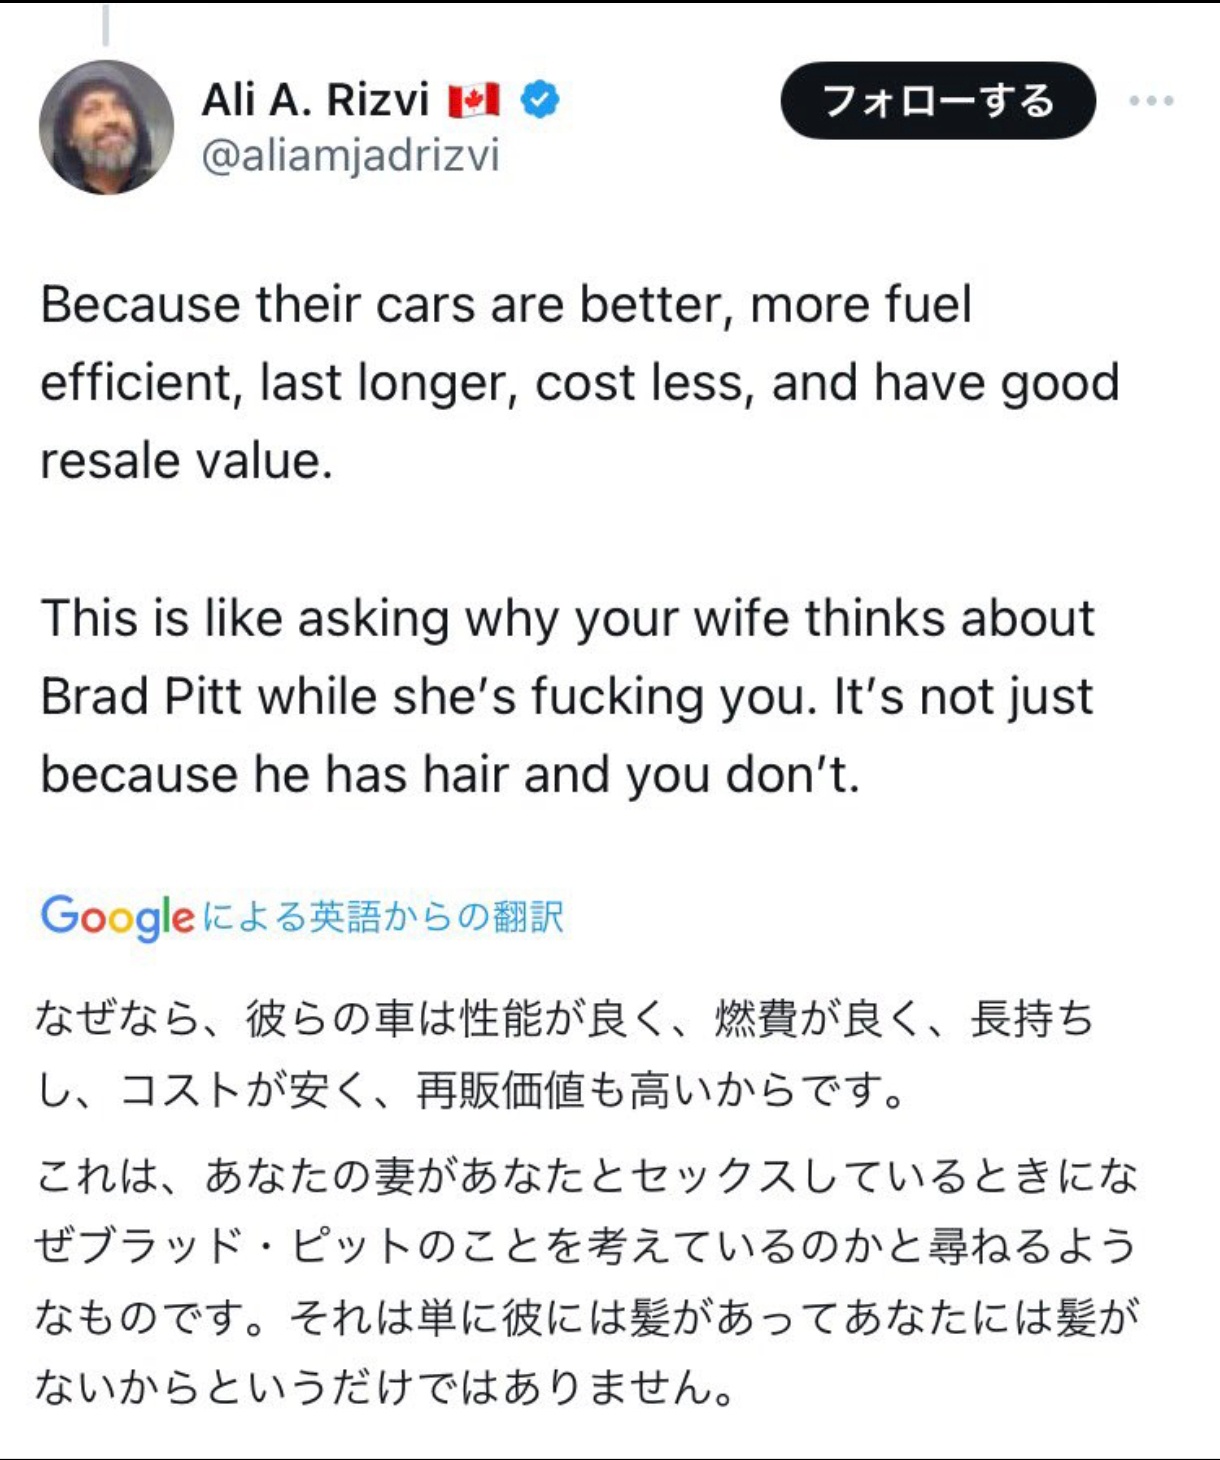Click the thread connector line above avatar
Screen dimensions: 1220x1460
[x=105, y=25]
